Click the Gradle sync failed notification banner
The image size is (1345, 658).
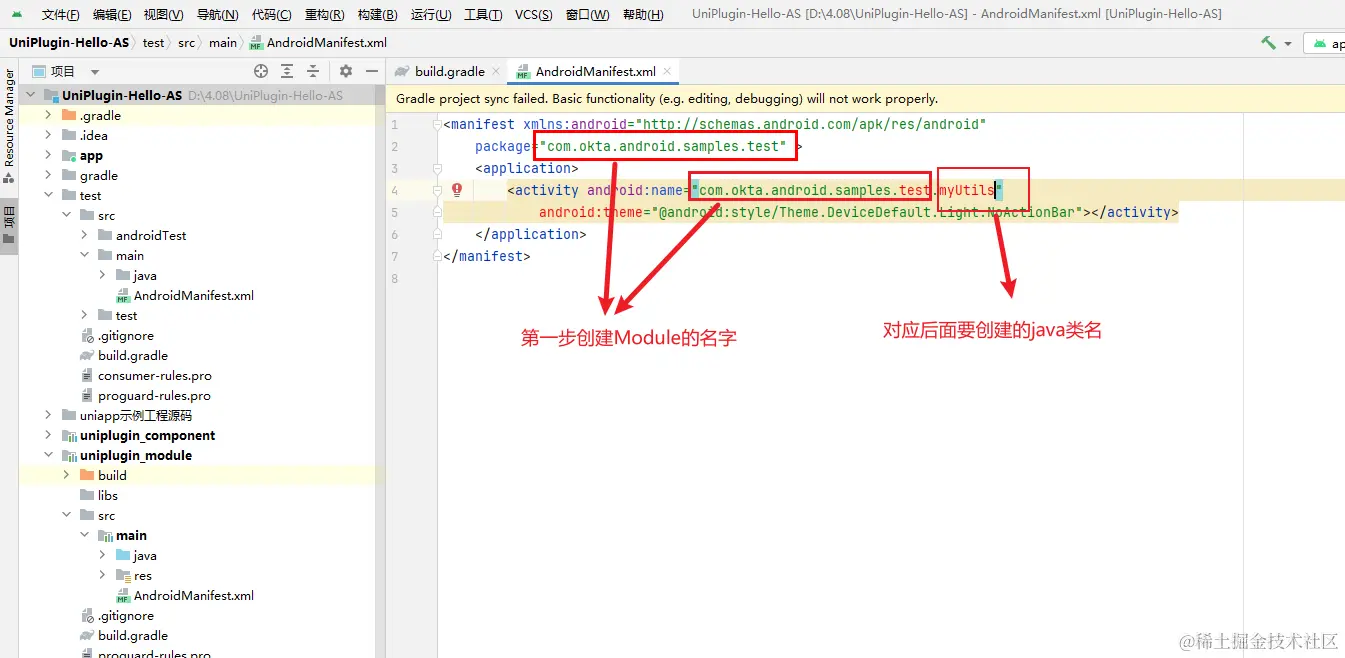[x=866, y=99]
